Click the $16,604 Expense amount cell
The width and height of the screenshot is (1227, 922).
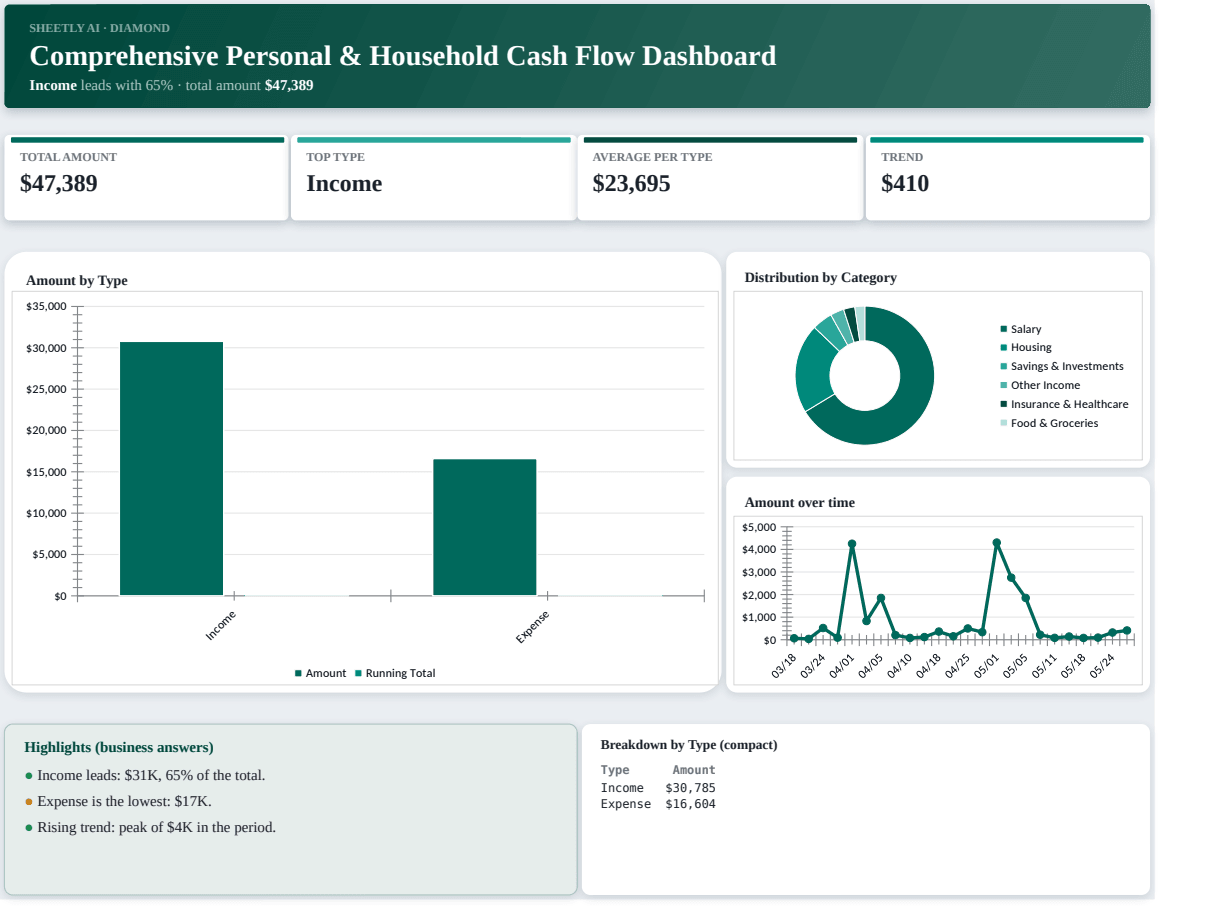point(690,804)
